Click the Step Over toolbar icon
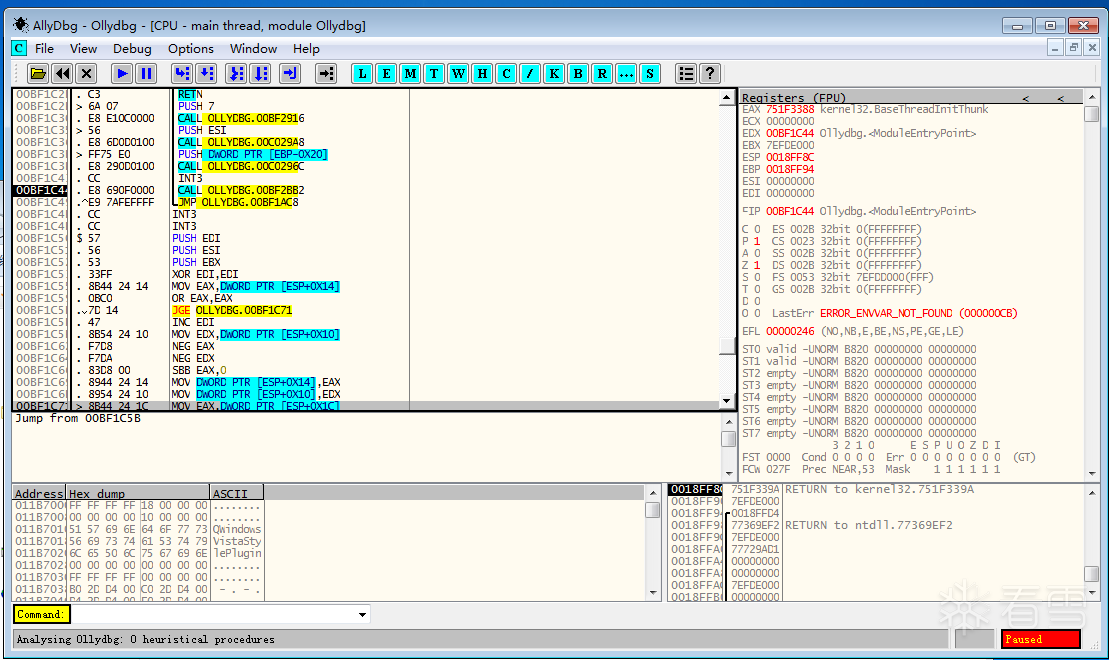The image size is (1109, 660). click(207, 74)
